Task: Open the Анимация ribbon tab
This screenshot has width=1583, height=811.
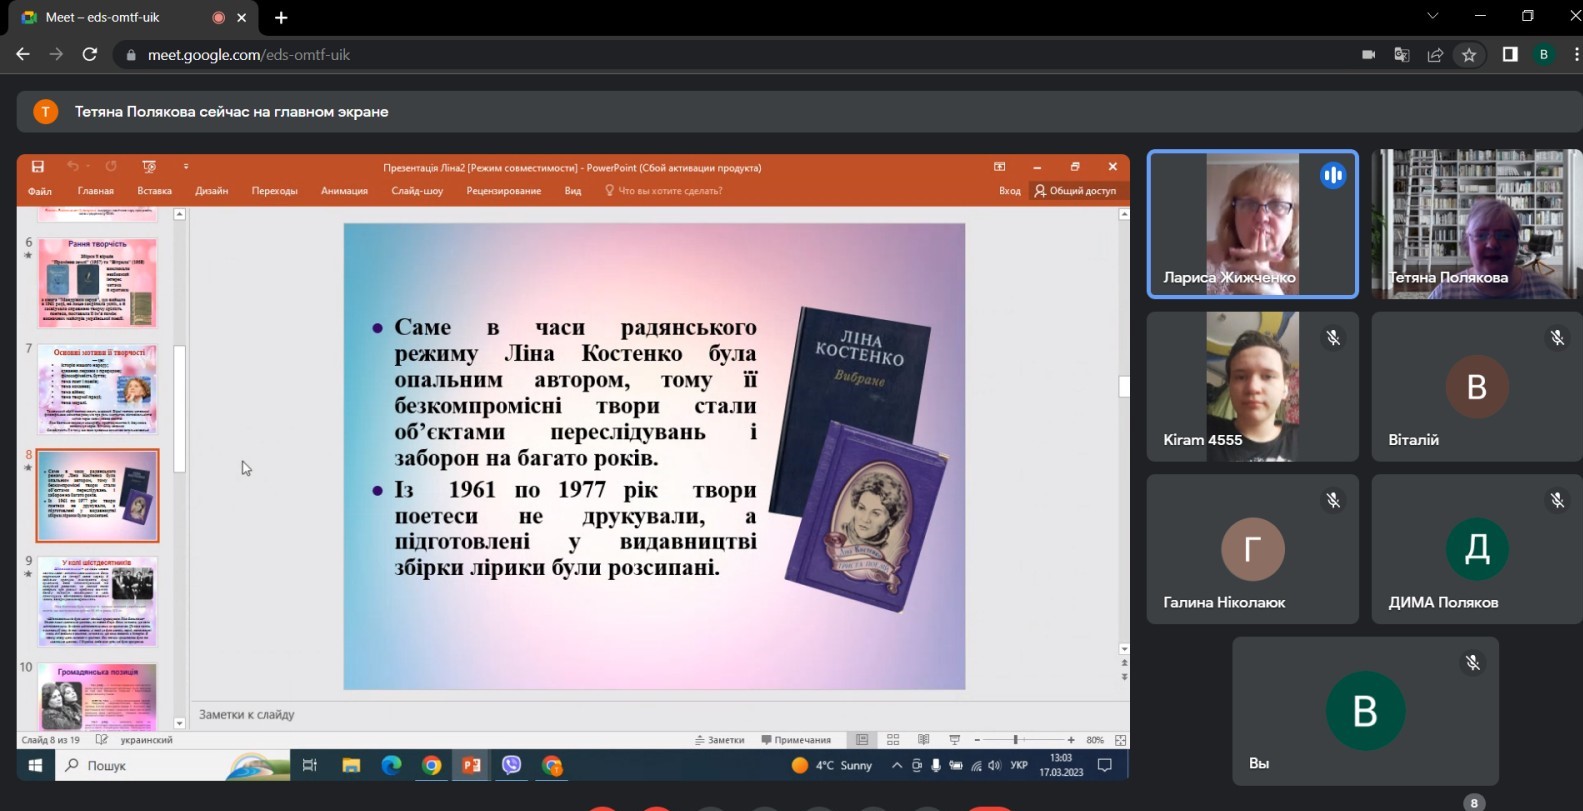Action: 344,191
